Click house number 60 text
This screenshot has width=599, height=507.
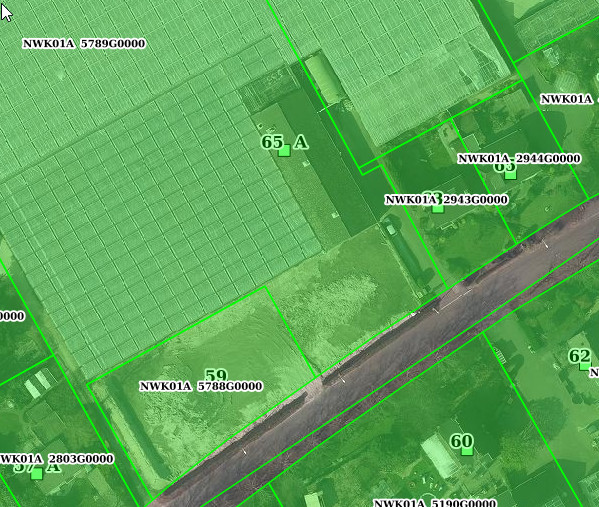pos(462,441)
